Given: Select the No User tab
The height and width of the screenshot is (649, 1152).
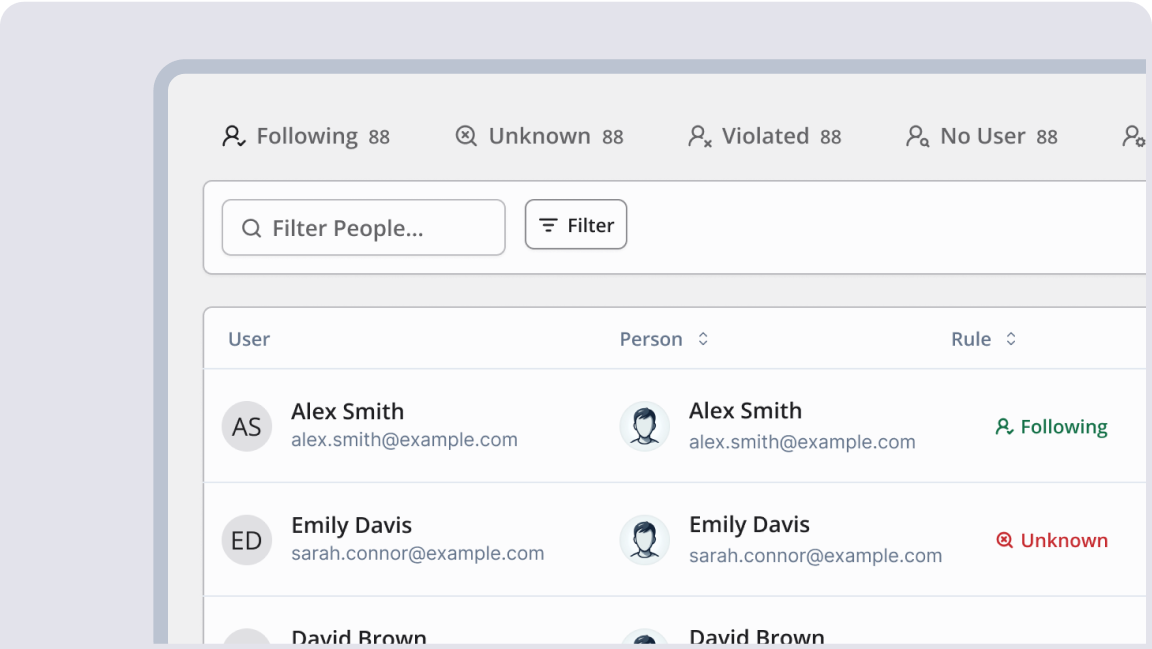Looking at the screenshot, I should [982, 137].
